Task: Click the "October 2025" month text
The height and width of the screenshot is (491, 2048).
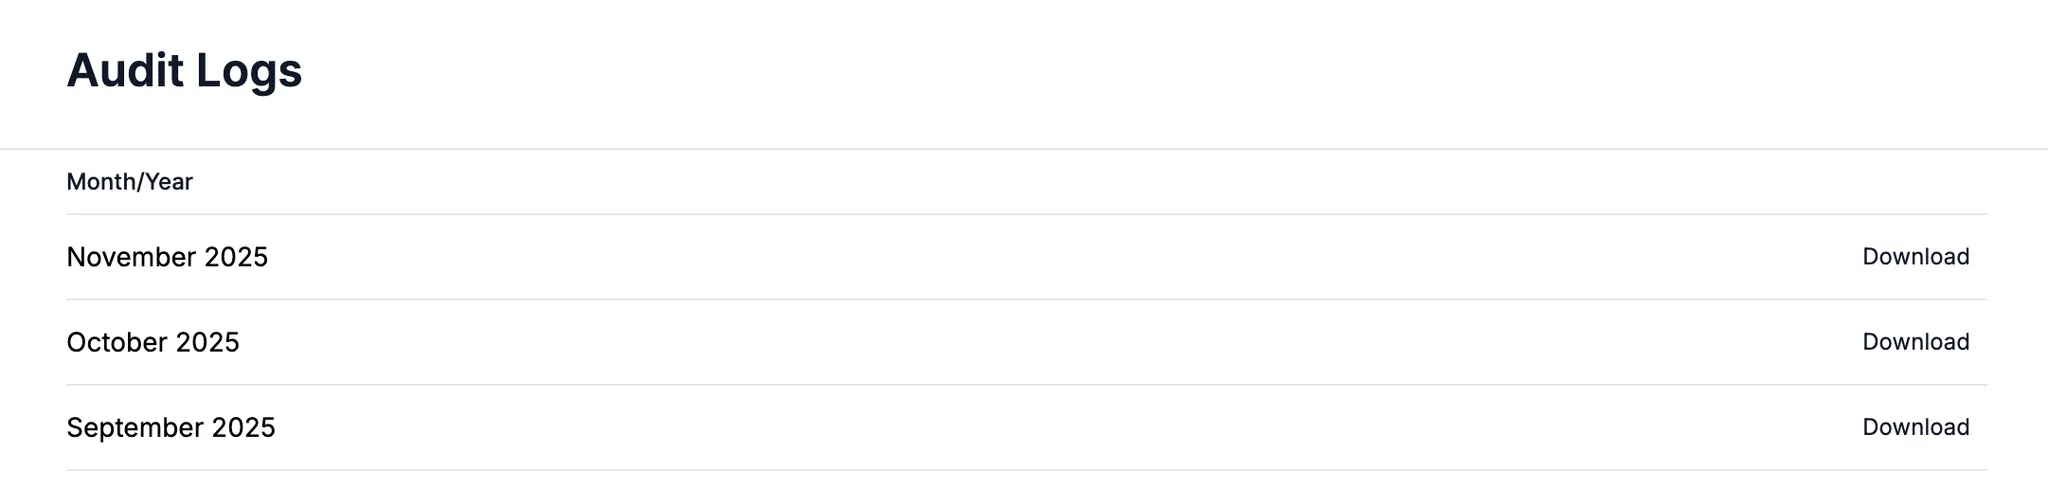Action: 153,342
